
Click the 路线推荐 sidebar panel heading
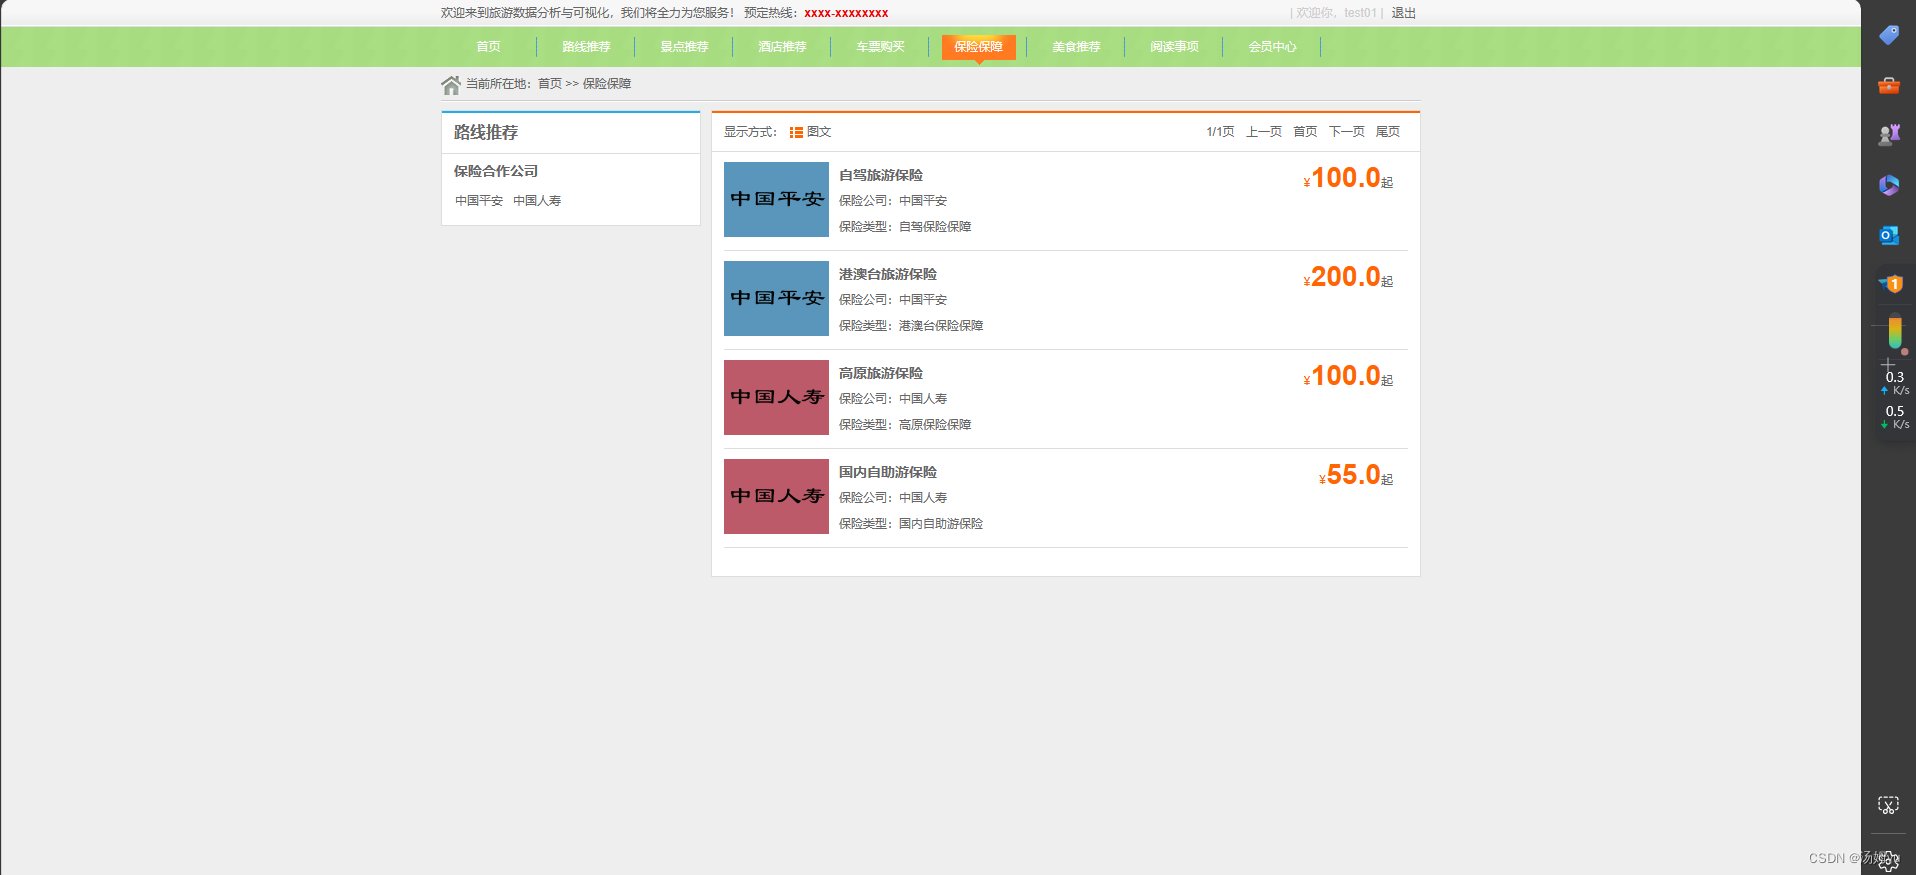tap(486, 132)
